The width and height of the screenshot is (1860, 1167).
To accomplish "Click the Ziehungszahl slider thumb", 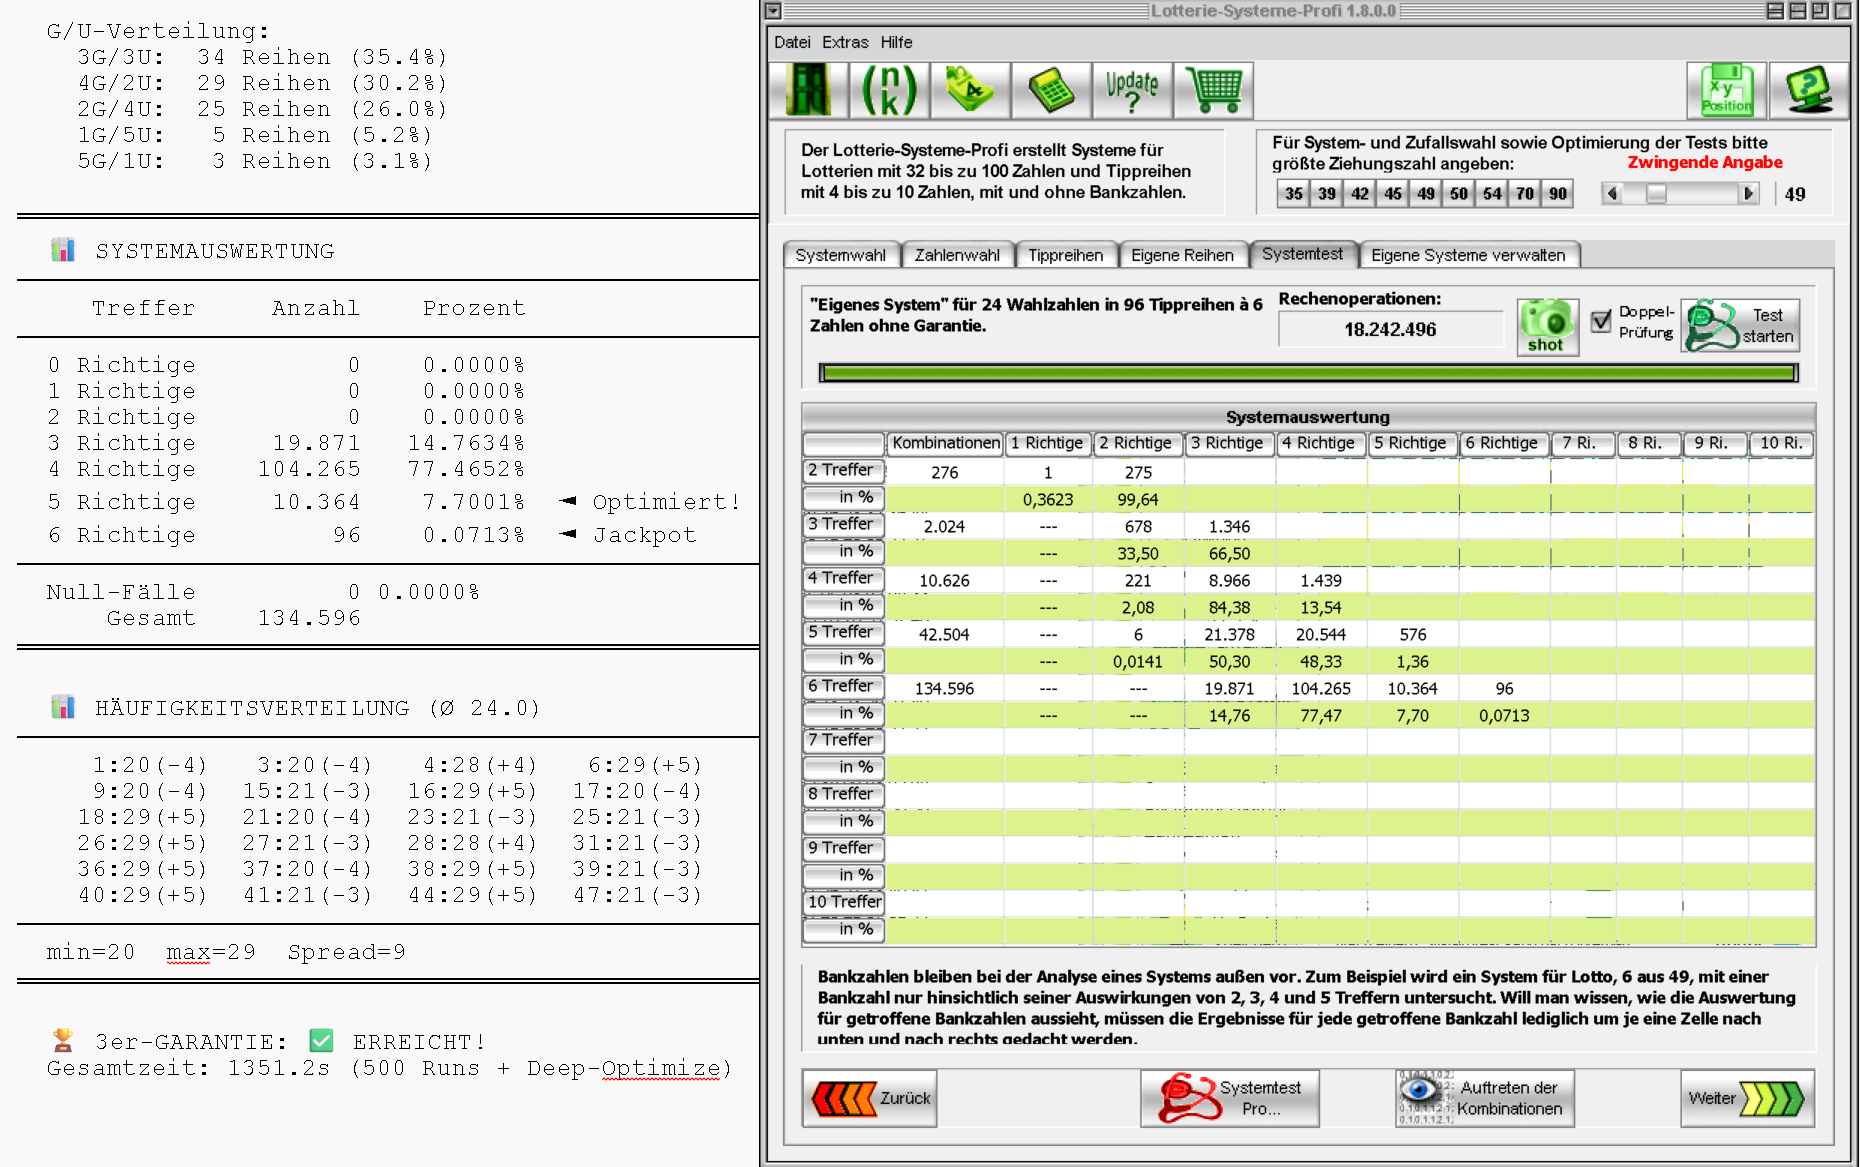I will click(x=1656, y=194).
